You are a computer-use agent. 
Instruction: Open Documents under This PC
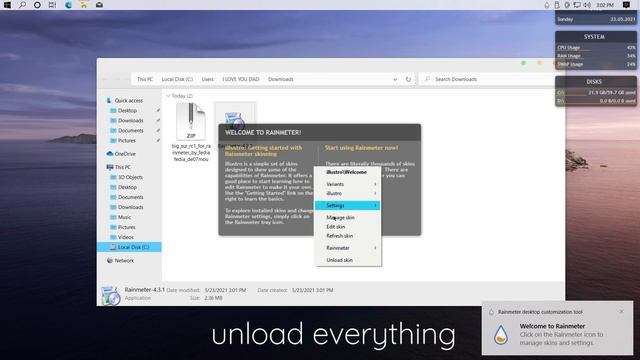point(131,197)
